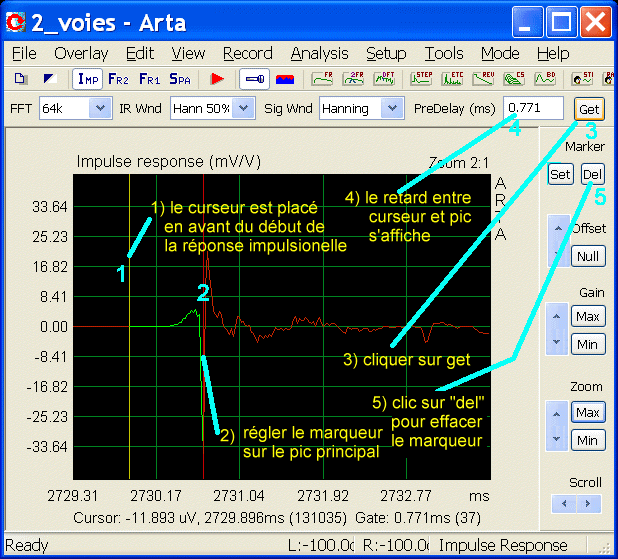Image resolution: width=618 pixels, height=559 pixels.
Task: Select the IMP impulse response mode icon
Action: [87, 79]
